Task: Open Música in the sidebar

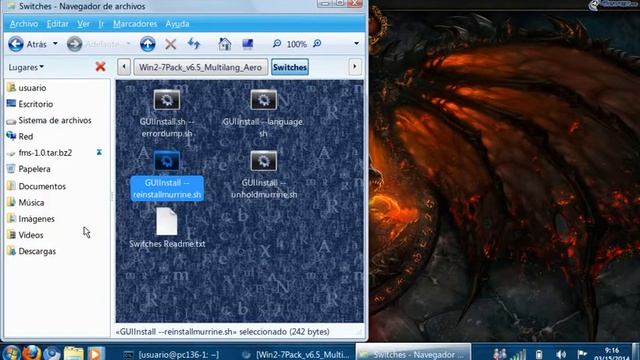Action: (x=31, y=202)
